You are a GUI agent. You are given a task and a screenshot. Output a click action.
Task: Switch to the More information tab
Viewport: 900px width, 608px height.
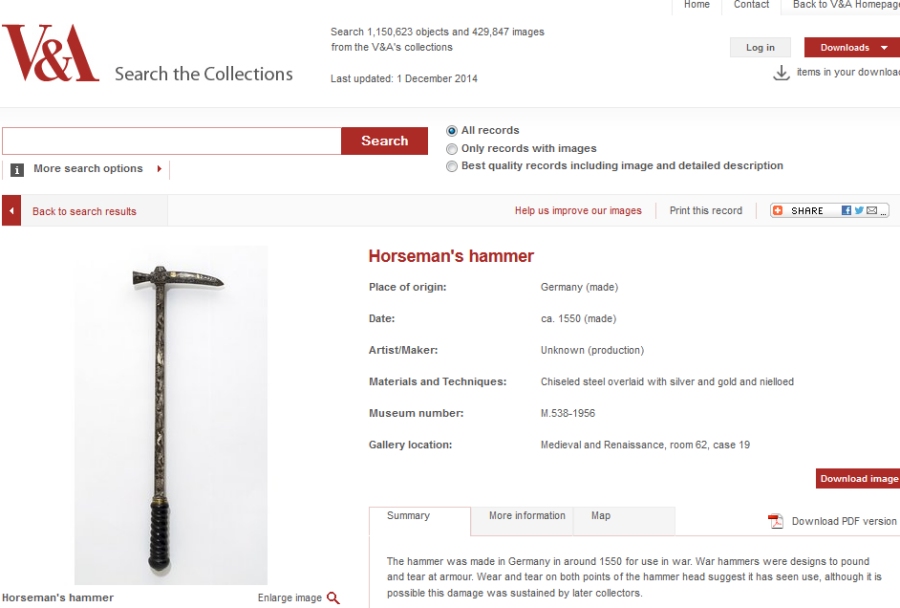coord(527,516)
